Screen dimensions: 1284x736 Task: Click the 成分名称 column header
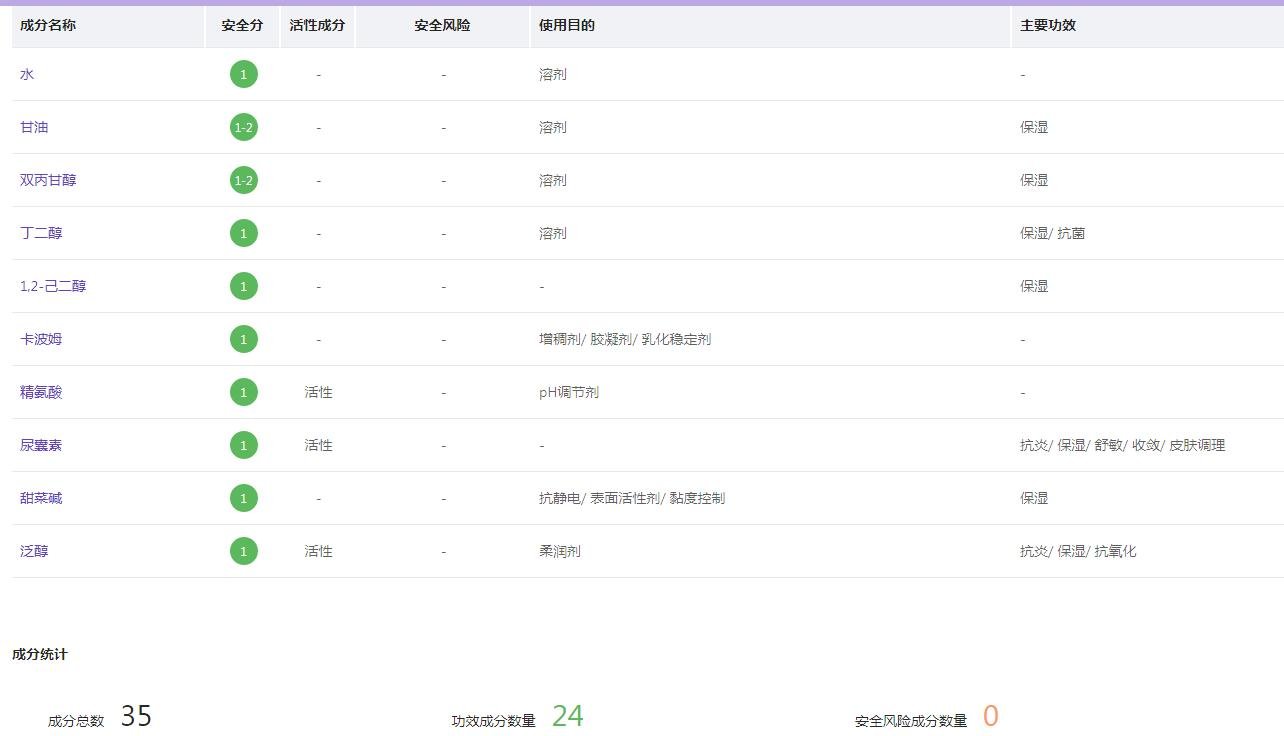click(x=48, y=25)
